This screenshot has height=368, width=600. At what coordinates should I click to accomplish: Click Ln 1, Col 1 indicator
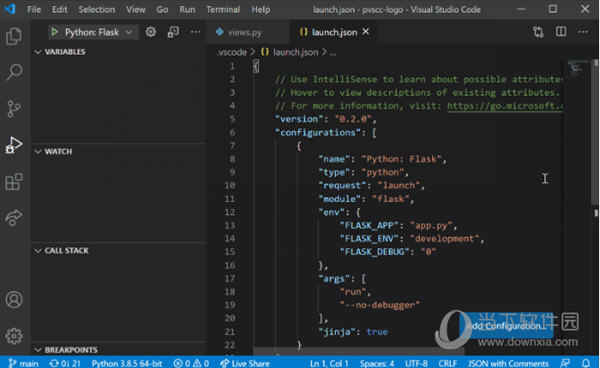pyautogui.click(x=329, y=363)
